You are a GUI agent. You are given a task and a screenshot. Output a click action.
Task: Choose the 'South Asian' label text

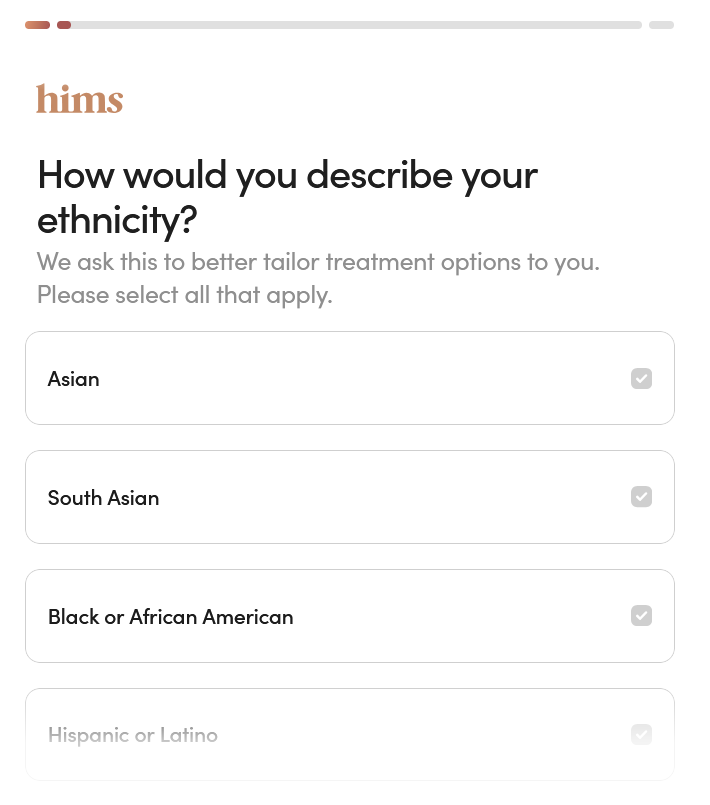pos(103,498)
